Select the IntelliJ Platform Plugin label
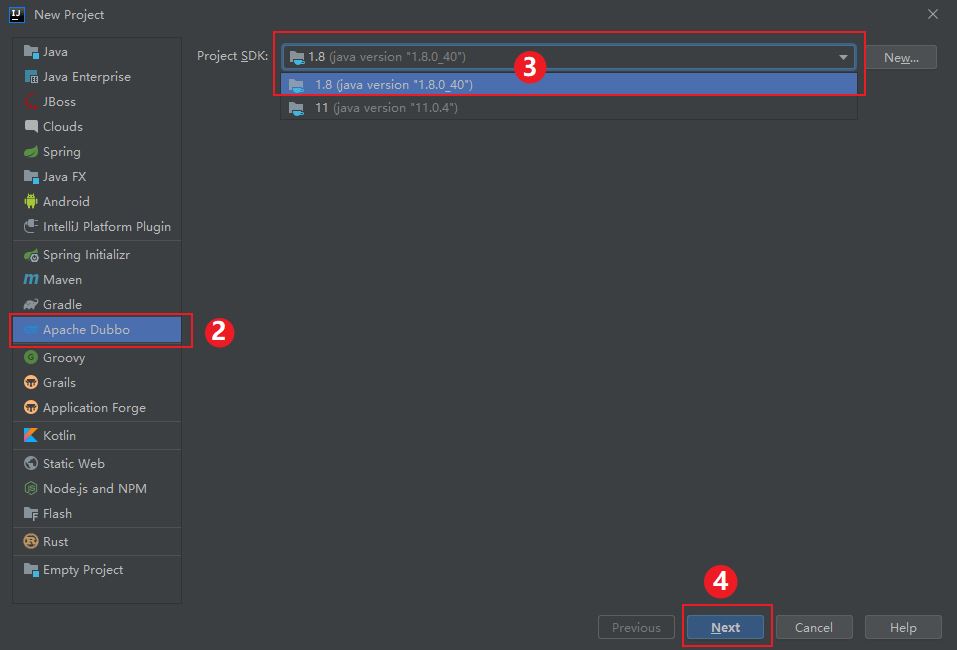 point(107,226)
